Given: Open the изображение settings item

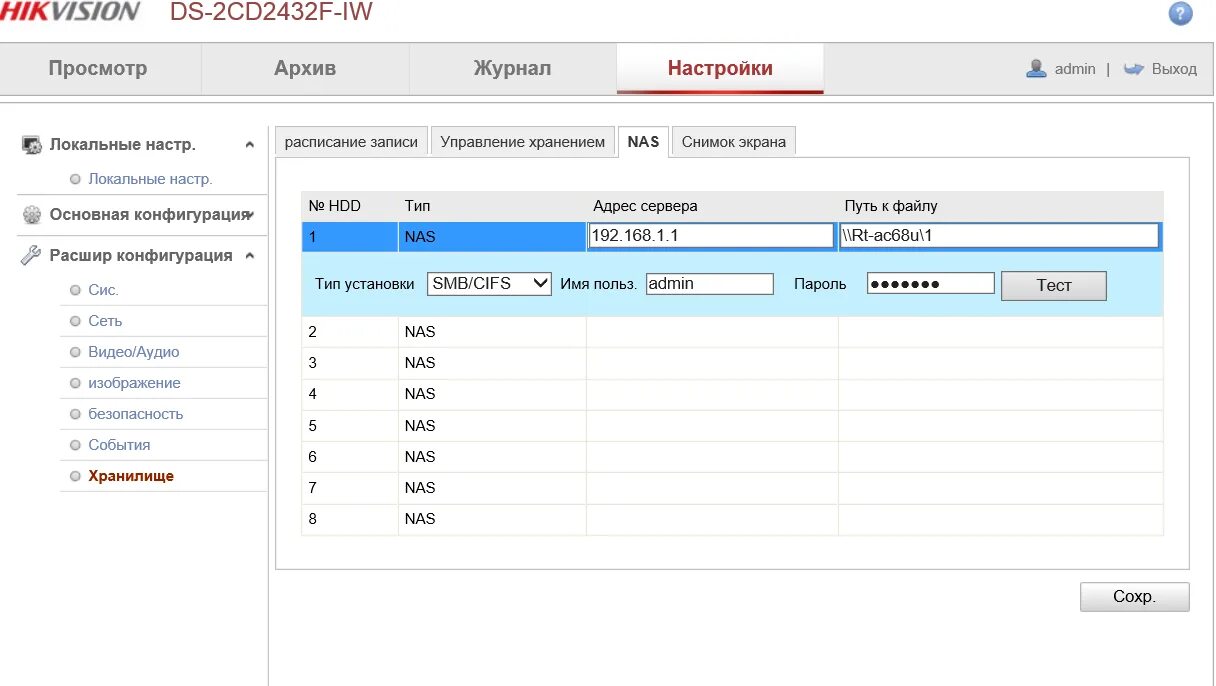Looking at the screenshot, I should coord(134,383).
